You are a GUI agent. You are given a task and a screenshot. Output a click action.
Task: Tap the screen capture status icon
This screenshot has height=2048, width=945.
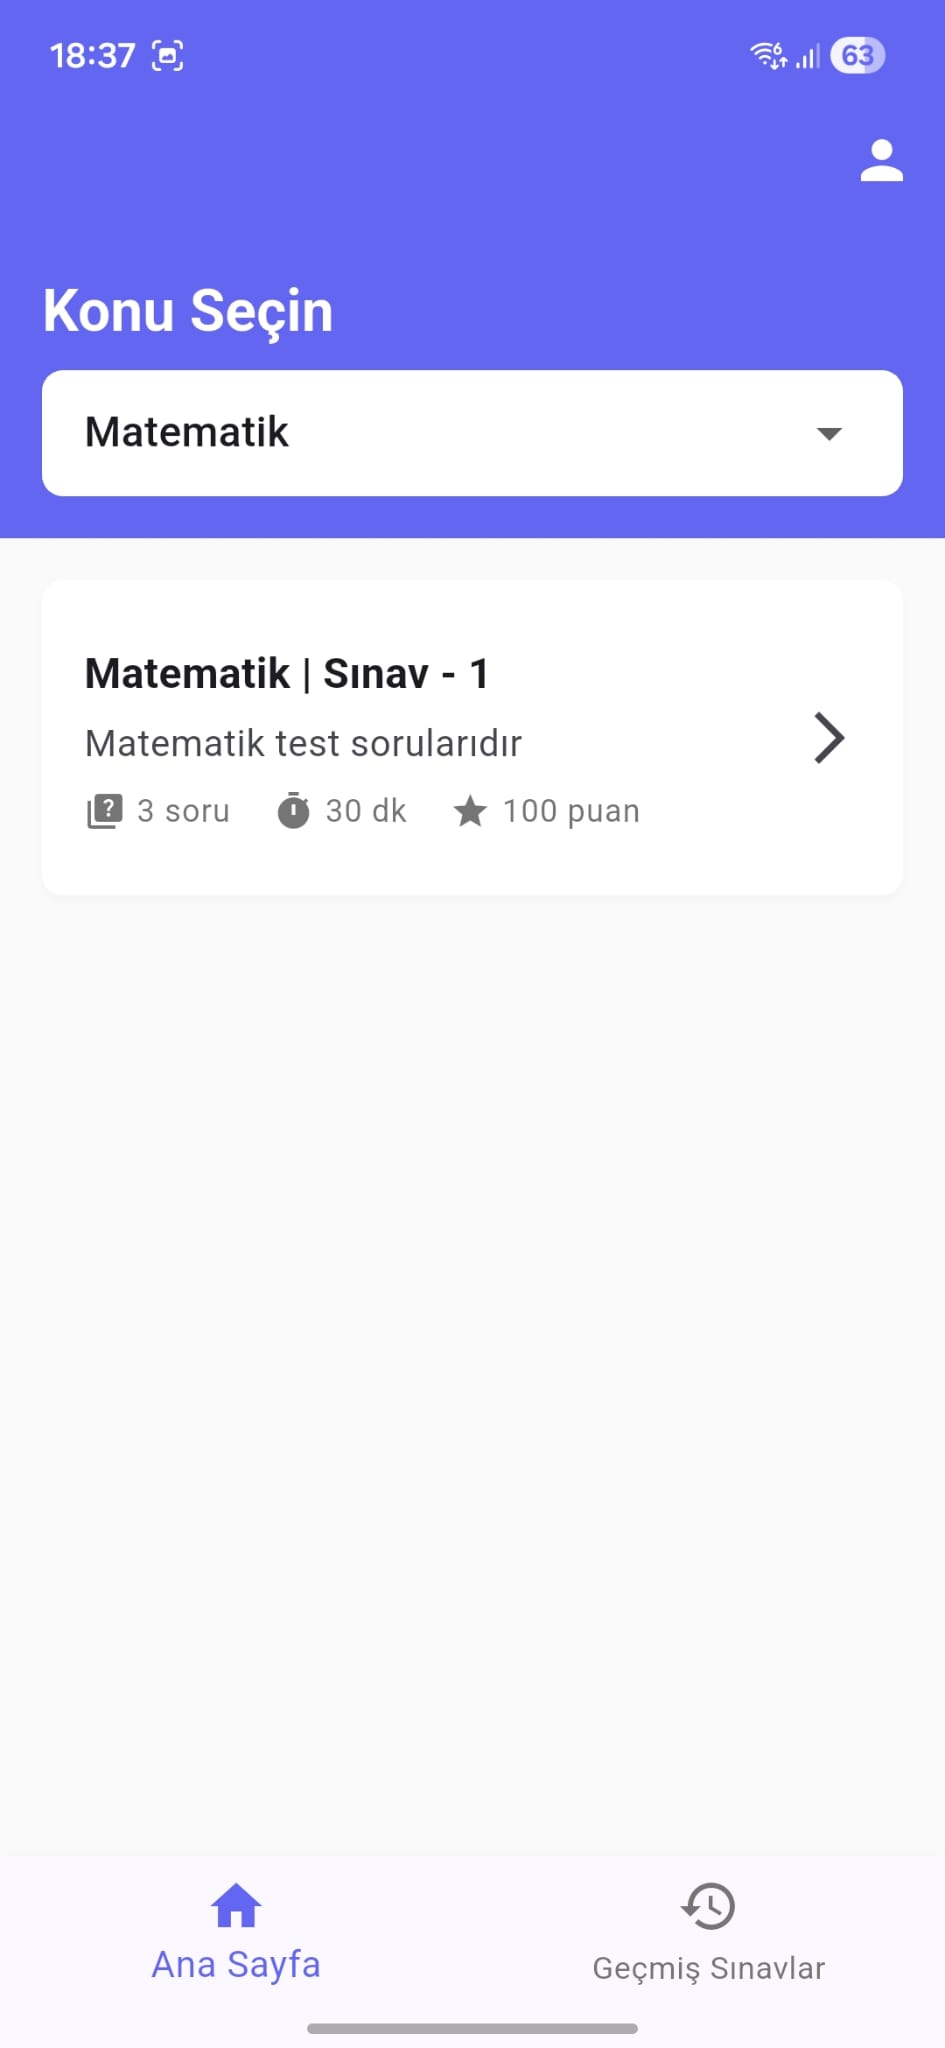168,56
